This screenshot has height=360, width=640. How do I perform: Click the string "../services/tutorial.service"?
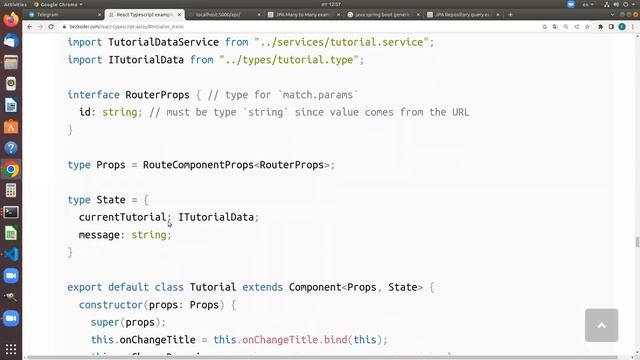click(x=342, y=42)
